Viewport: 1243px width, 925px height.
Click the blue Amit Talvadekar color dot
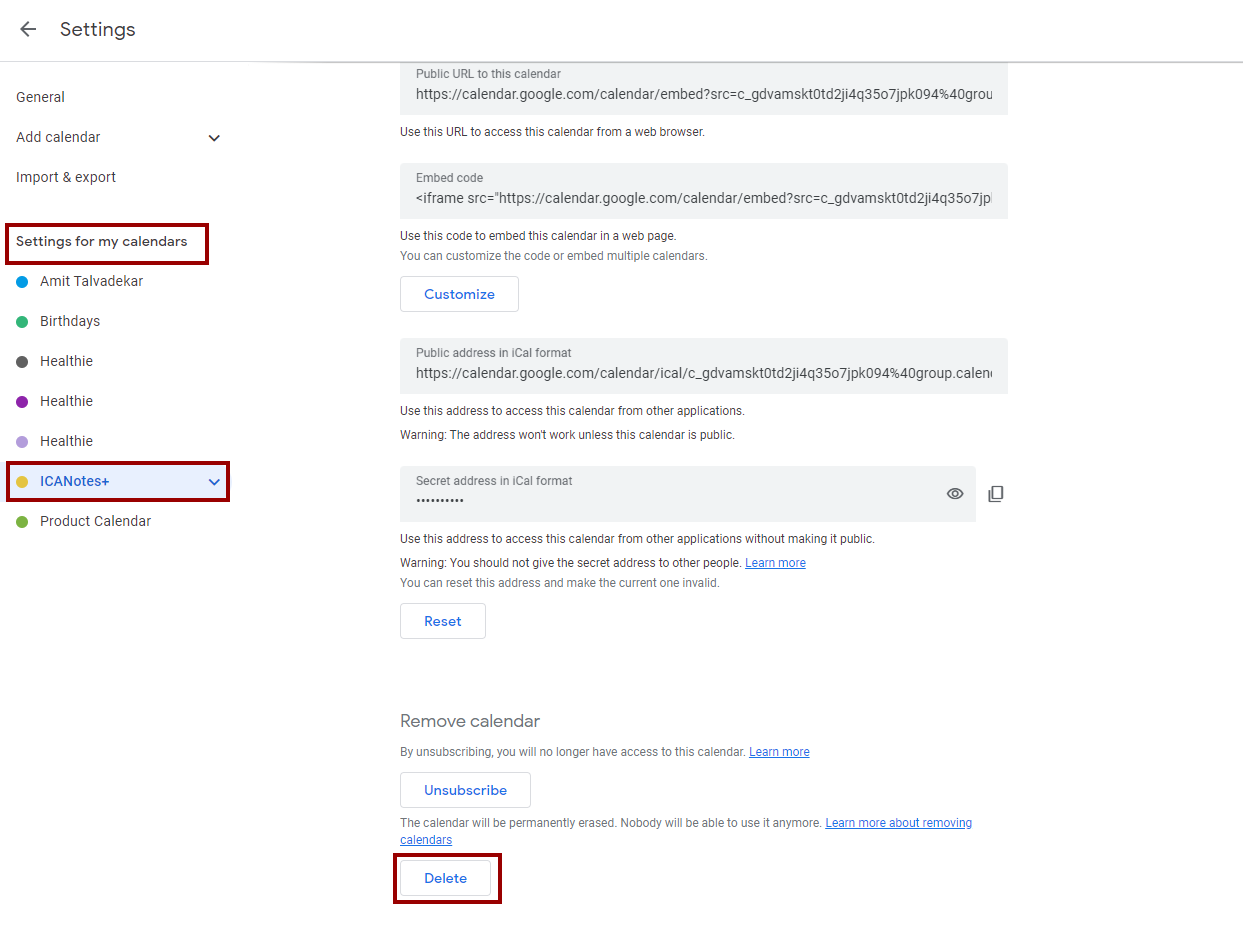(22, 282)
